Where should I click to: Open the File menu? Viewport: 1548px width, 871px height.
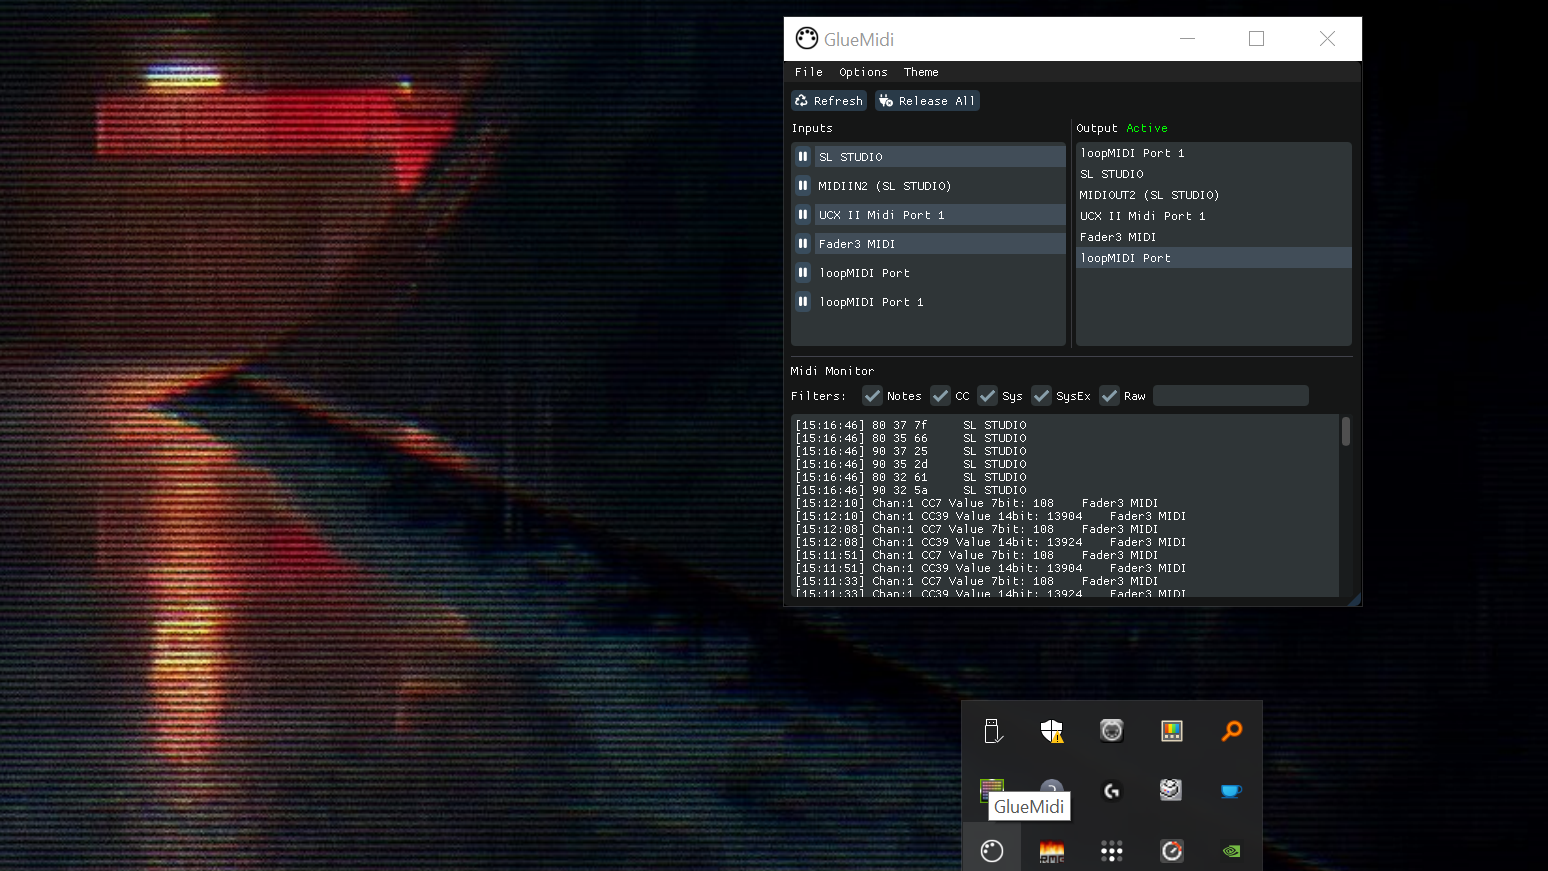[x=808, y=72]
